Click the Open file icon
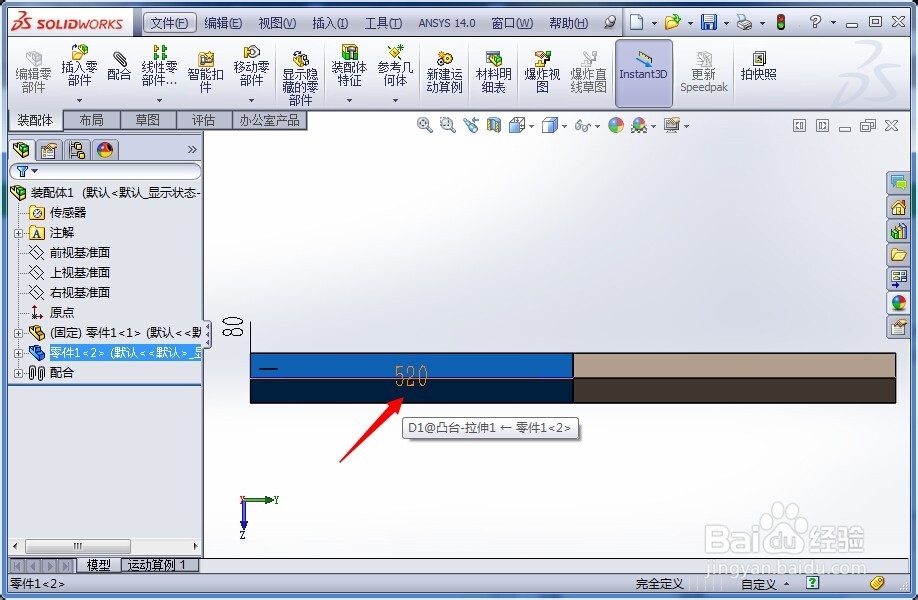Viewport: 918px width, 600px height. tap(673, 22)
